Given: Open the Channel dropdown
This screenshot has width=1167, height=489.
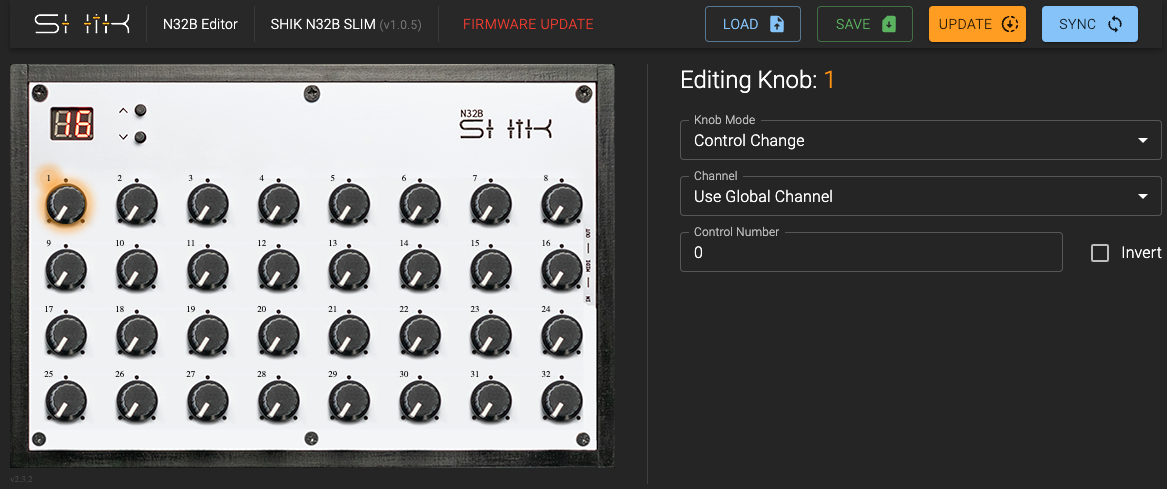Looking at the screenshot, I should point(921,196).
